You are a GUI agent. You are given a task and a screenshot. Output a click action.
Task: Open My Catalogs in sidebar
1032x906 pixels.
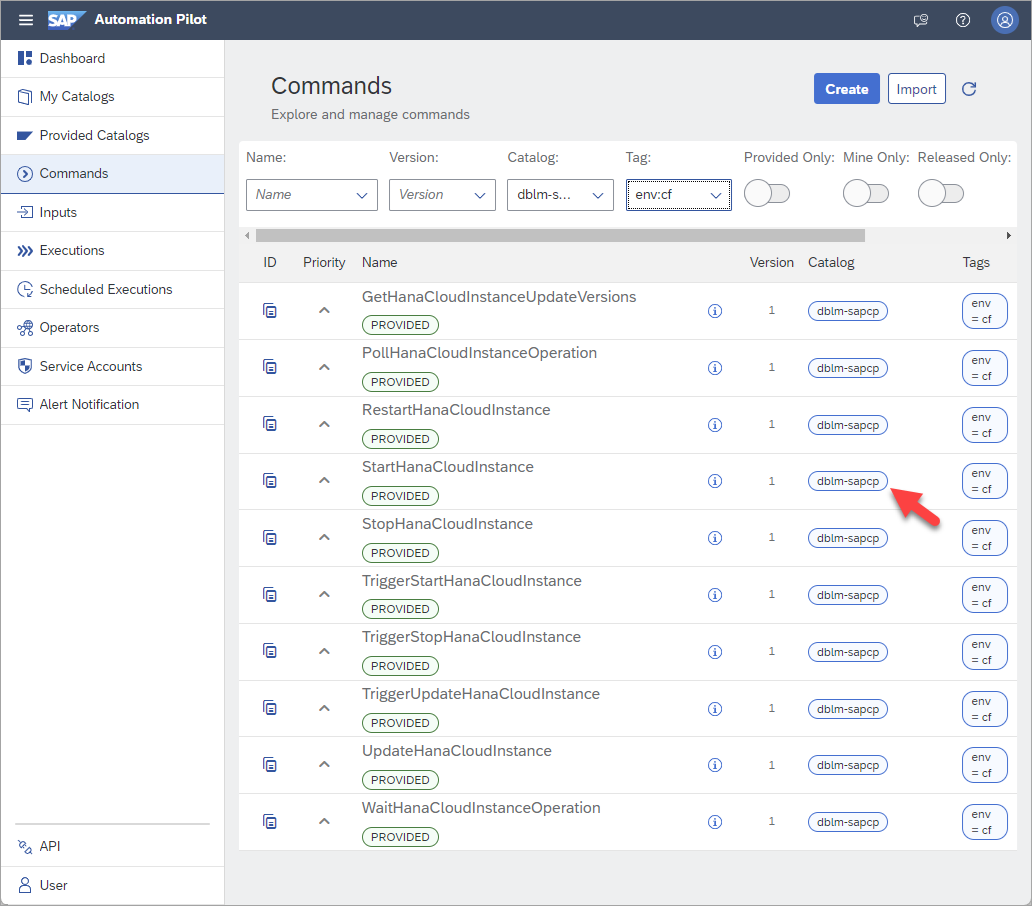(x=113, y=97)
